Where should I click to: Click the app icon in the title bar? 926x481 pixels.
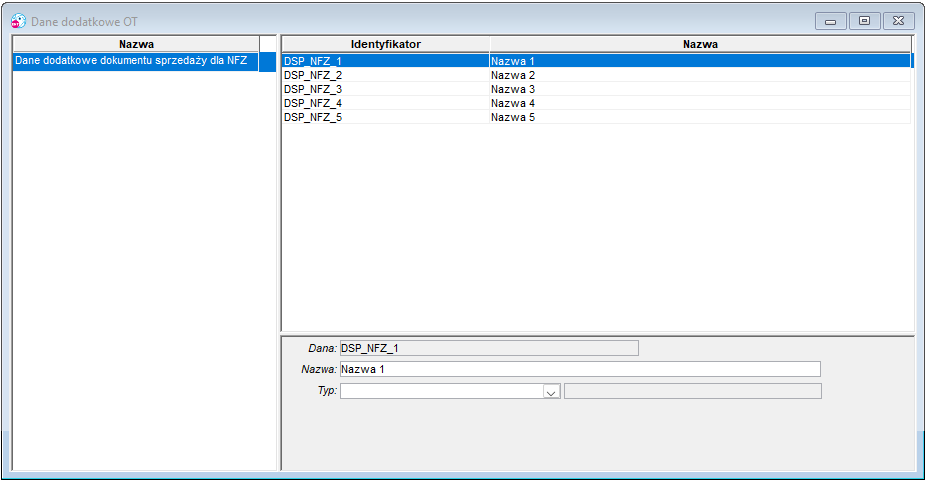tap(18, 21)
